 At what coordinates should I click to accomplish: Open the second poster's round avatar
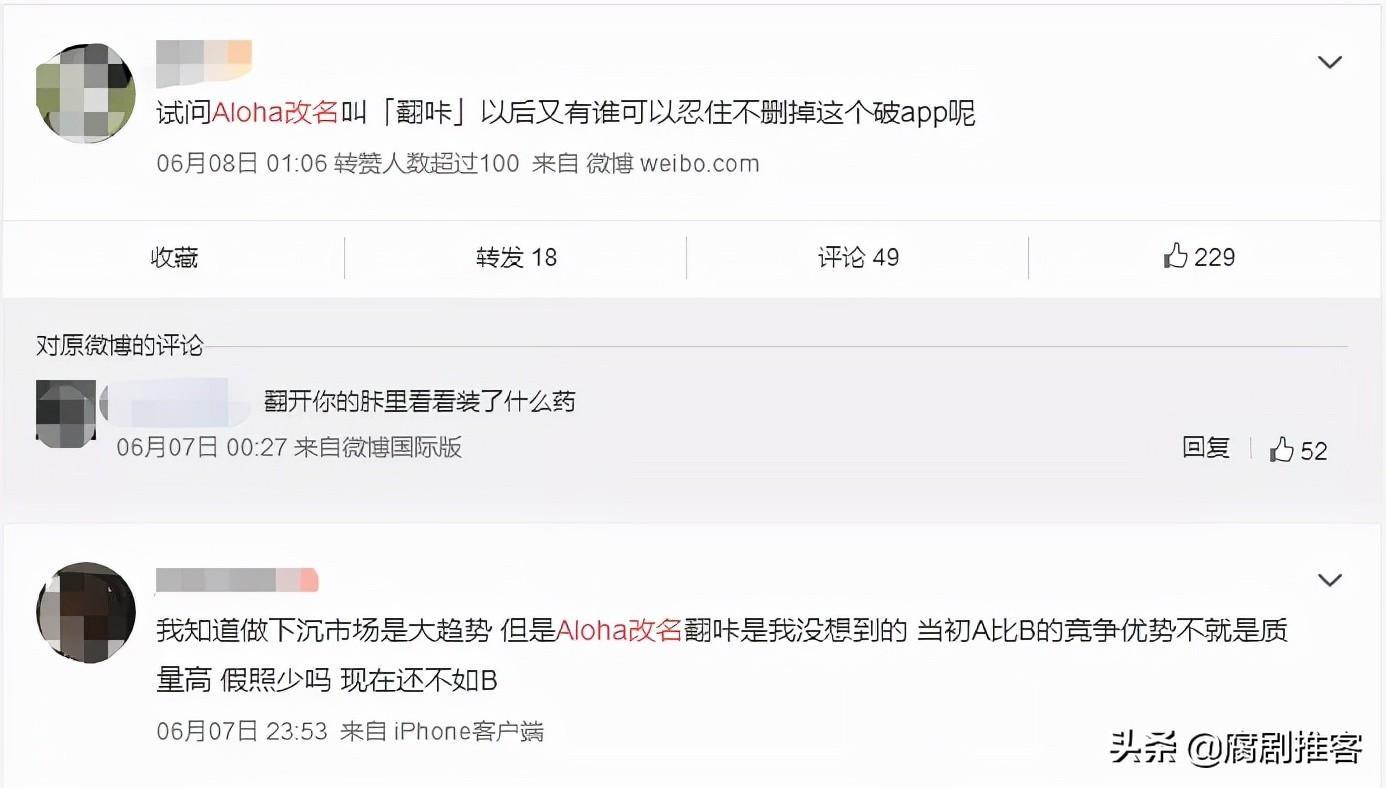(85, 610)
